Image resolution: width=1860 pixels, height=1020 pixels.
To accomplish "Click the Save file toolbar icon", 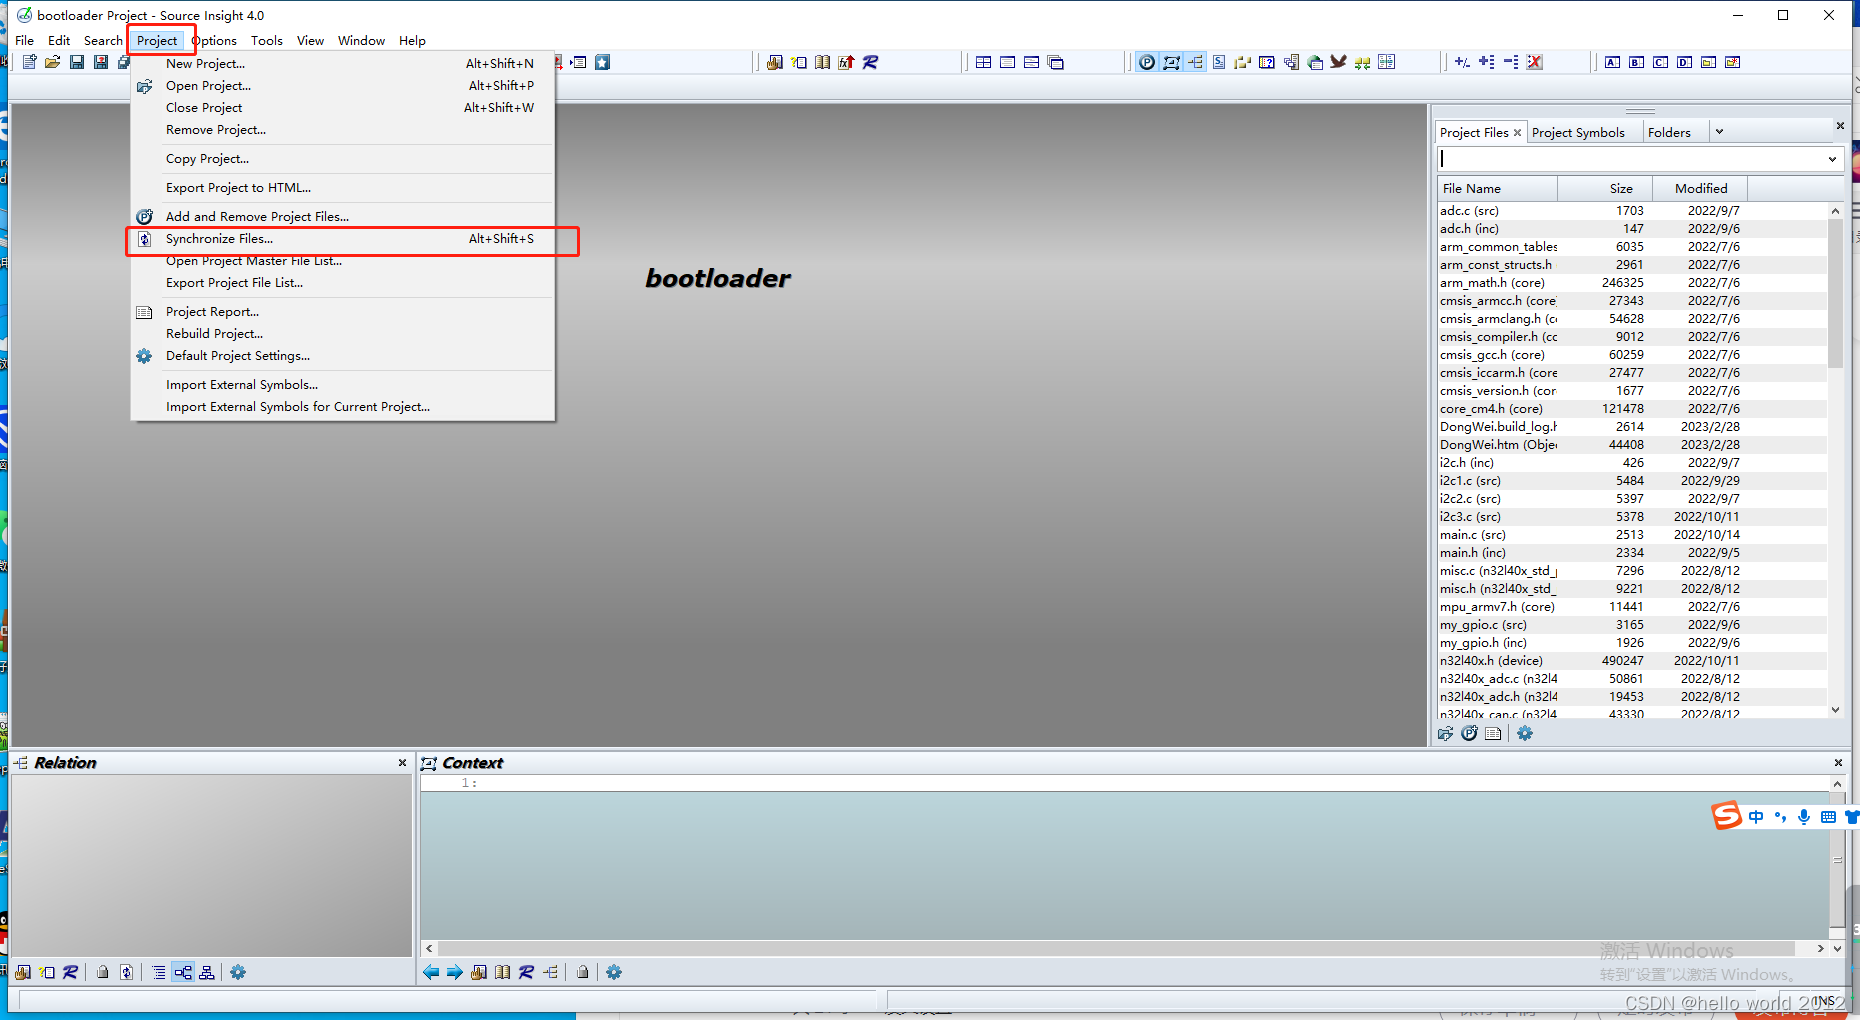I will (x=77, y=62).
